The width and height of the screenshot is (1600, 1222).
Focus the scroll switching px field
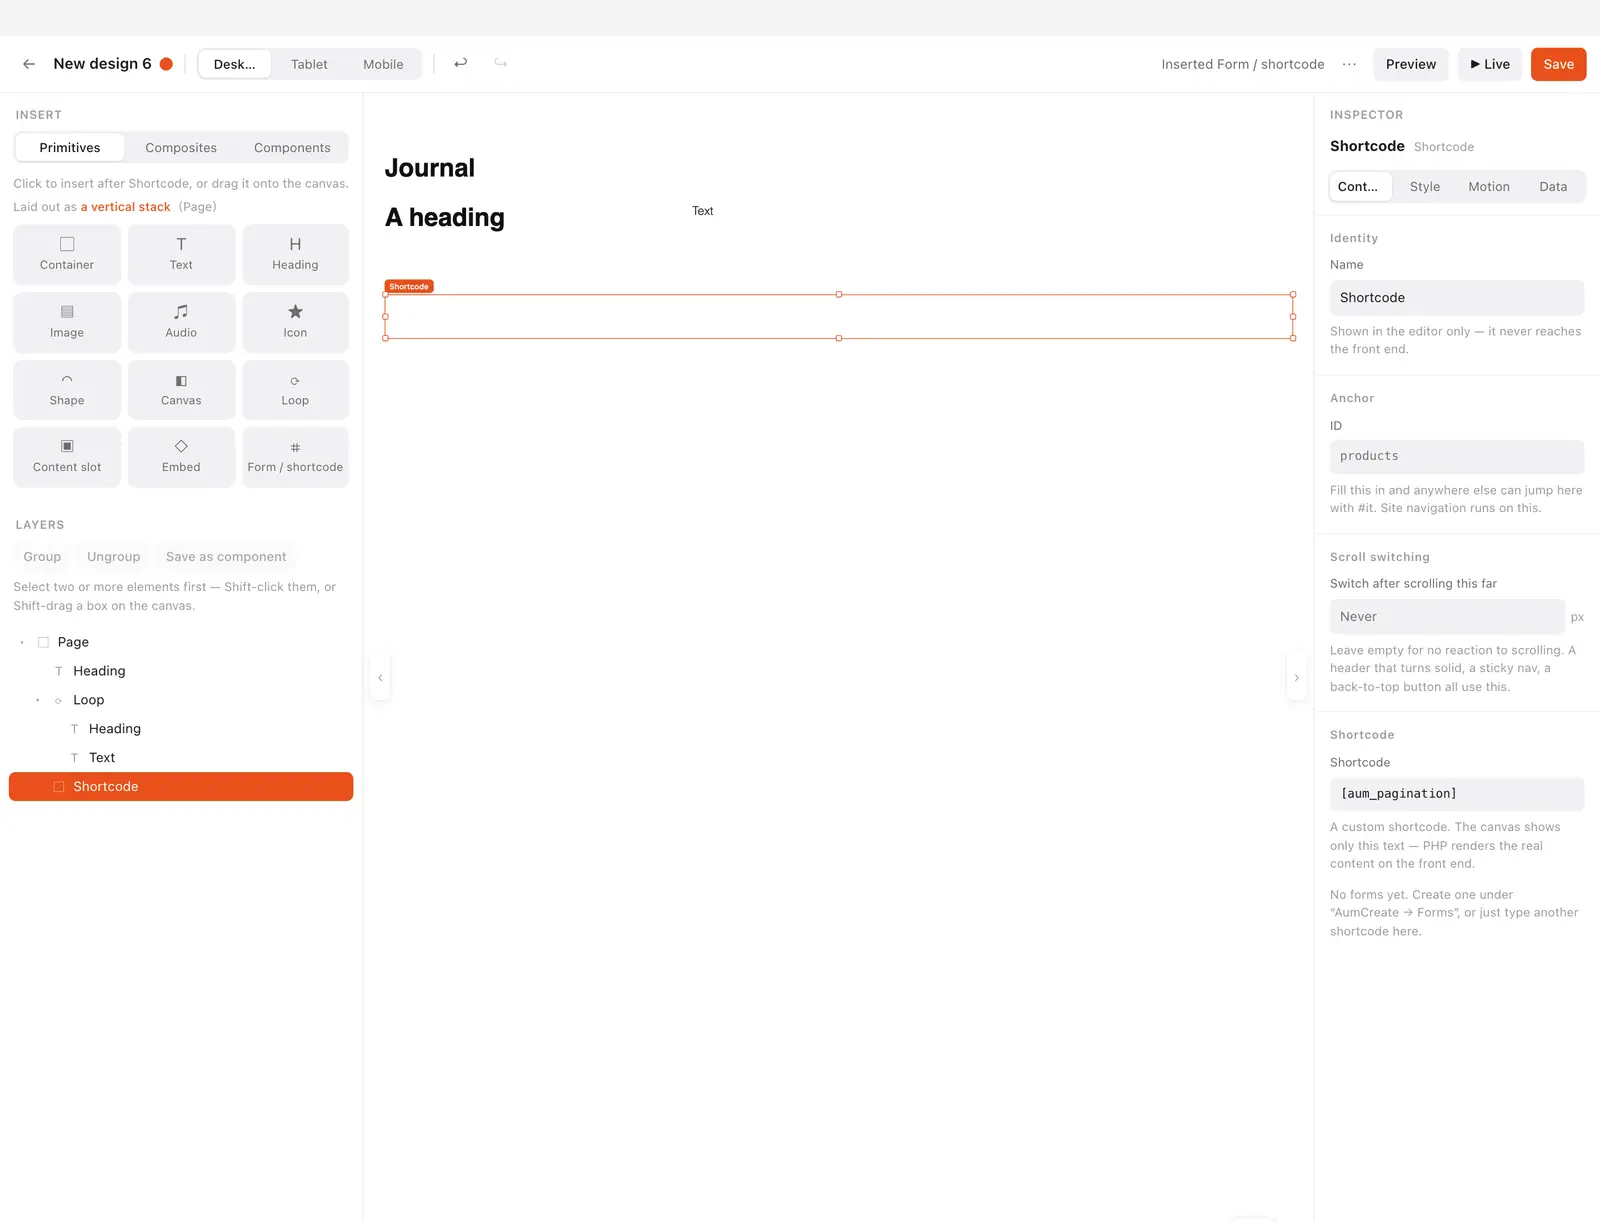1447,617
